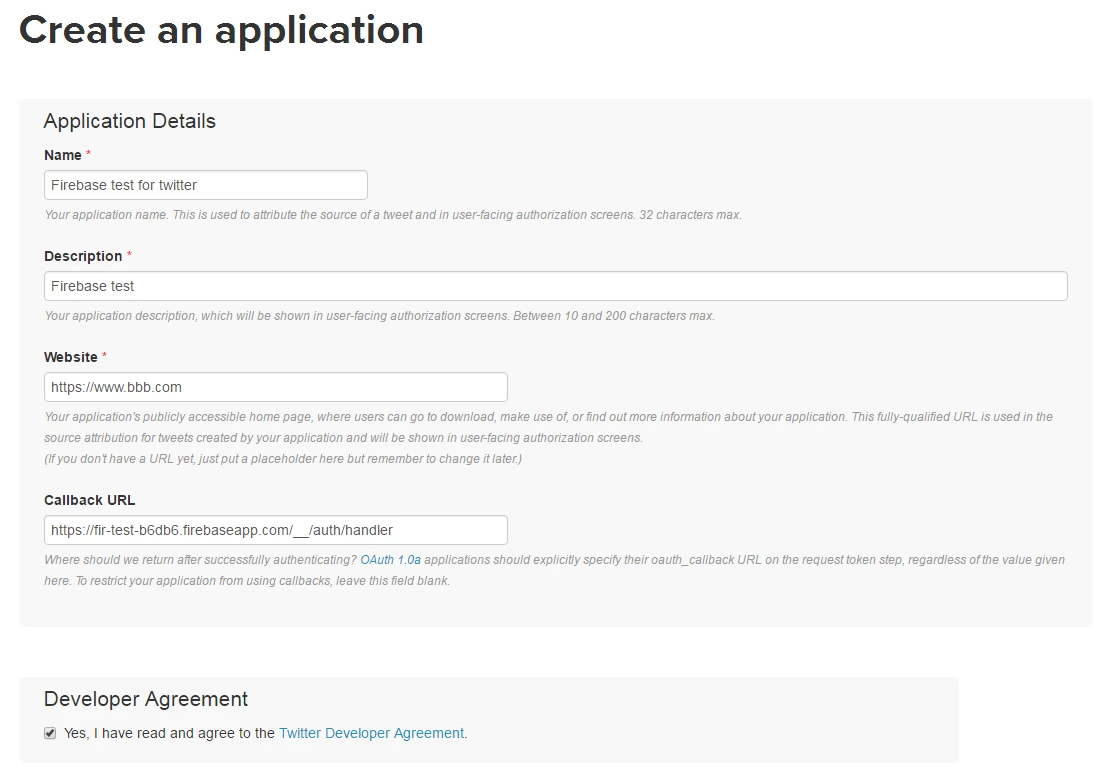Click the '32 characters max' help text
Image resolution: width=1117 pixels, height=771 pixels.
[x=690, y=215]
